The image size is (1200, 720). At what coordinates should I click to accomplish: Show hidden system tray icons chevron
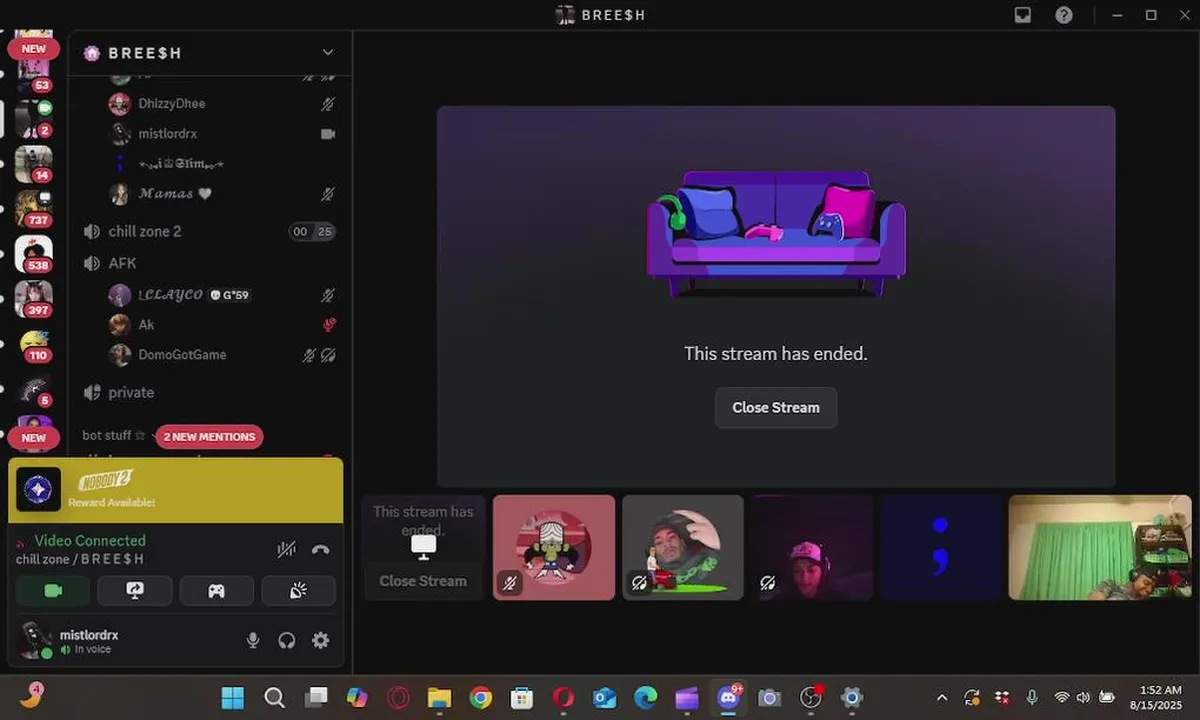click(942, 698)
